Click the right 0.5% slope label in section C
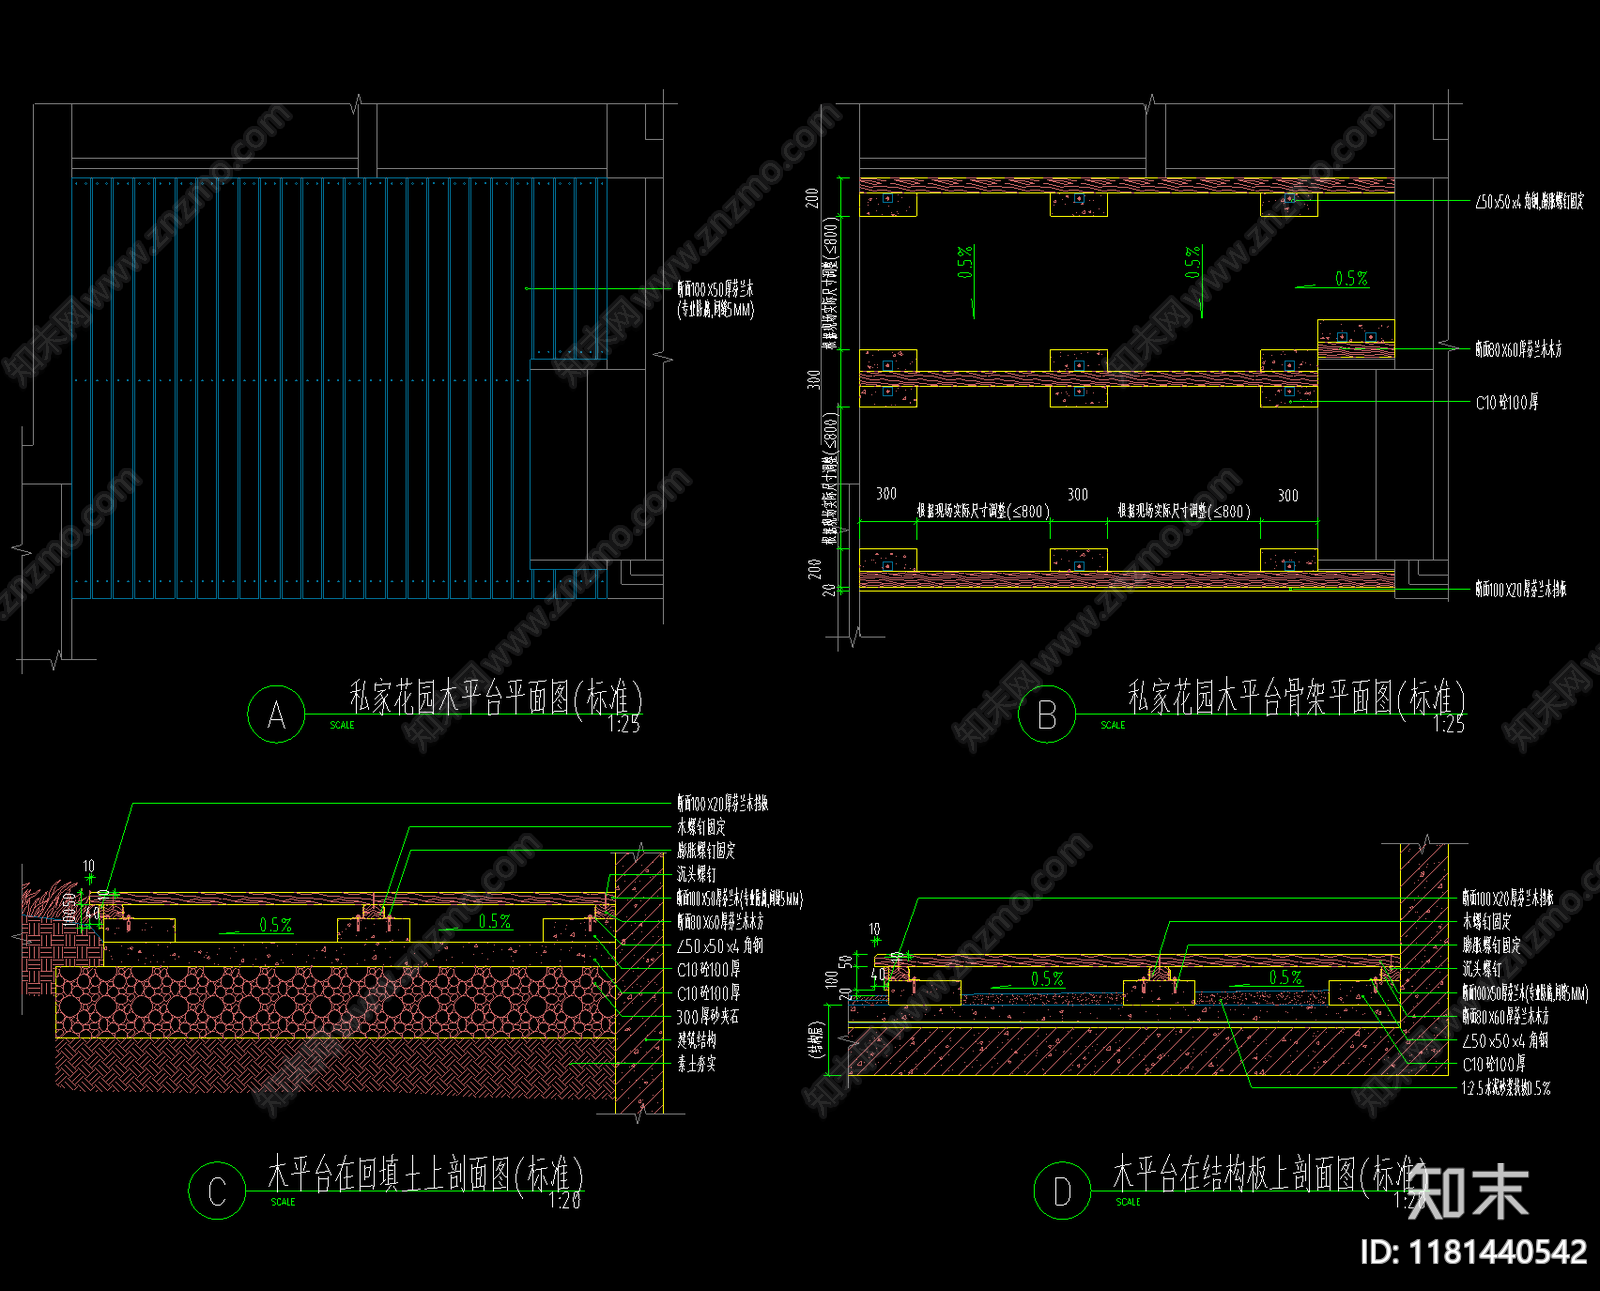 click(495, 921)
